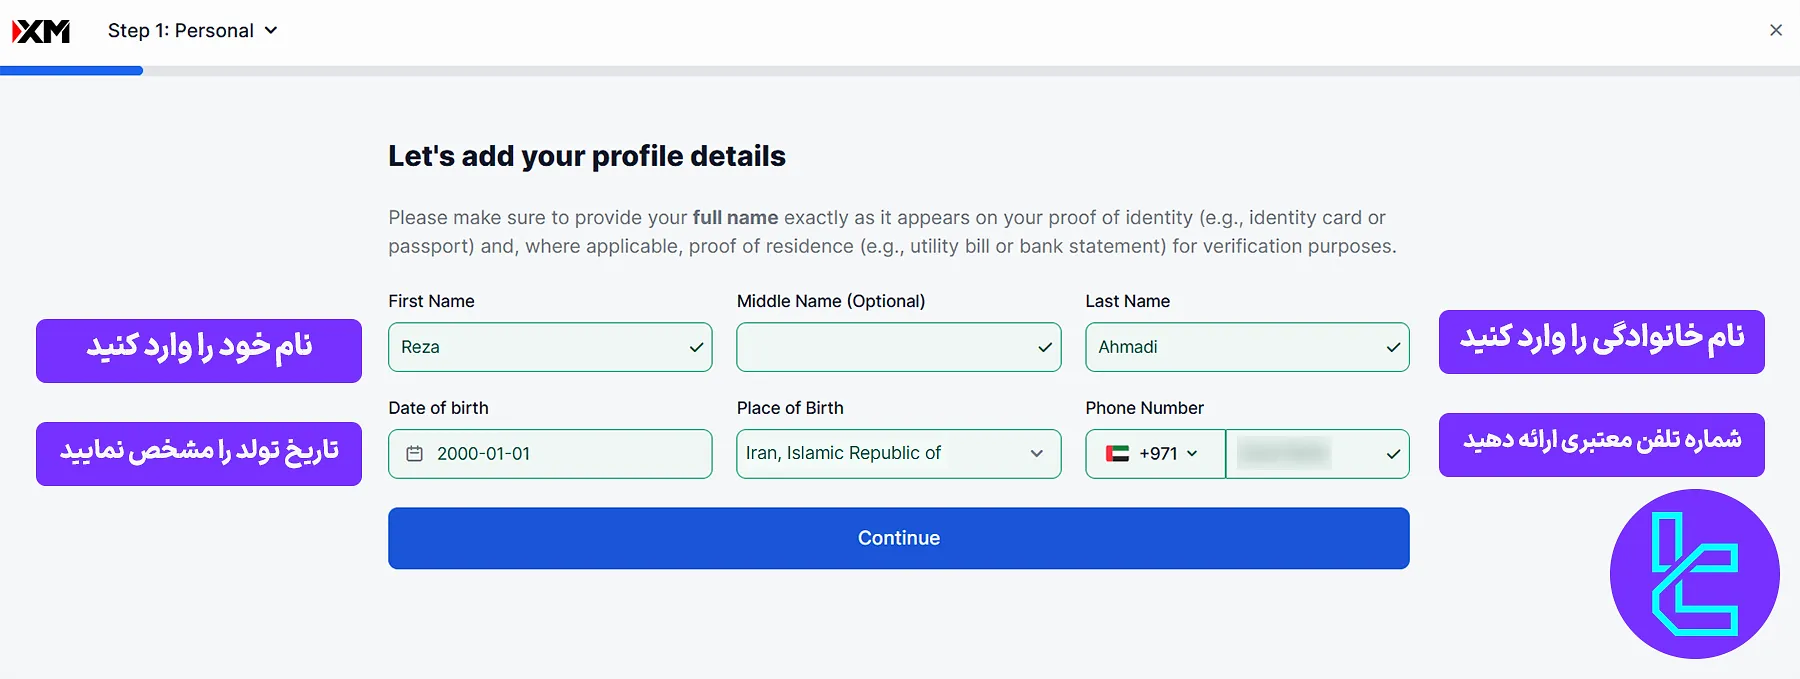Click the calendar icon in Date of birth
This screenshot has width=1800, height=679.
[x=414, y=454]
